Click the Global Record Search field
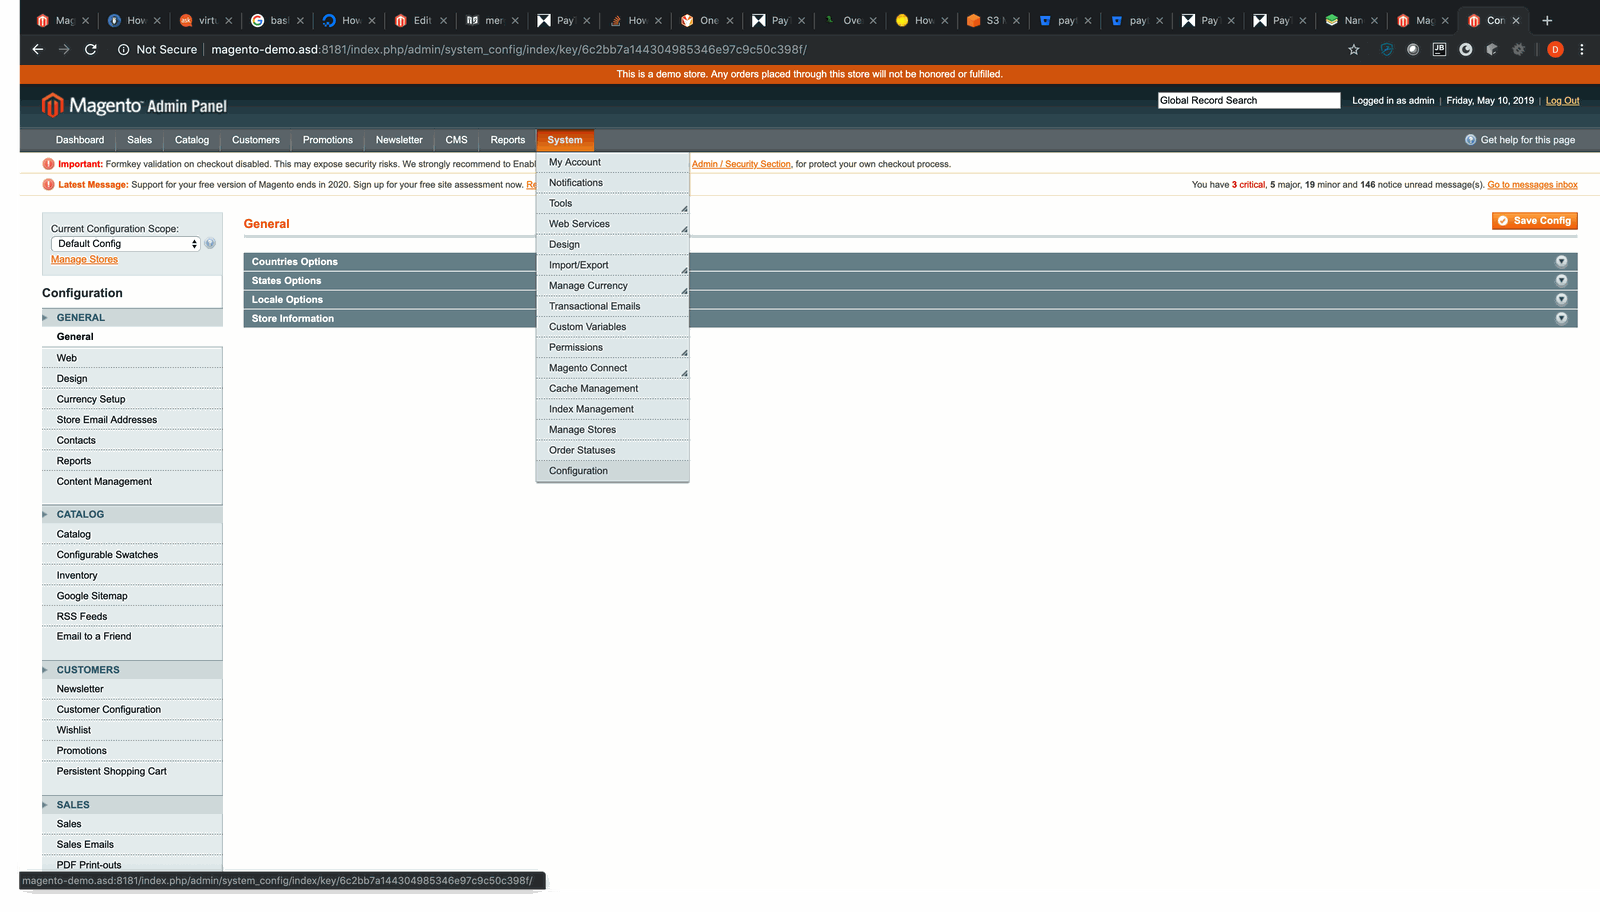Viewport: 1600px width, 912px height. click(1249, 100)
